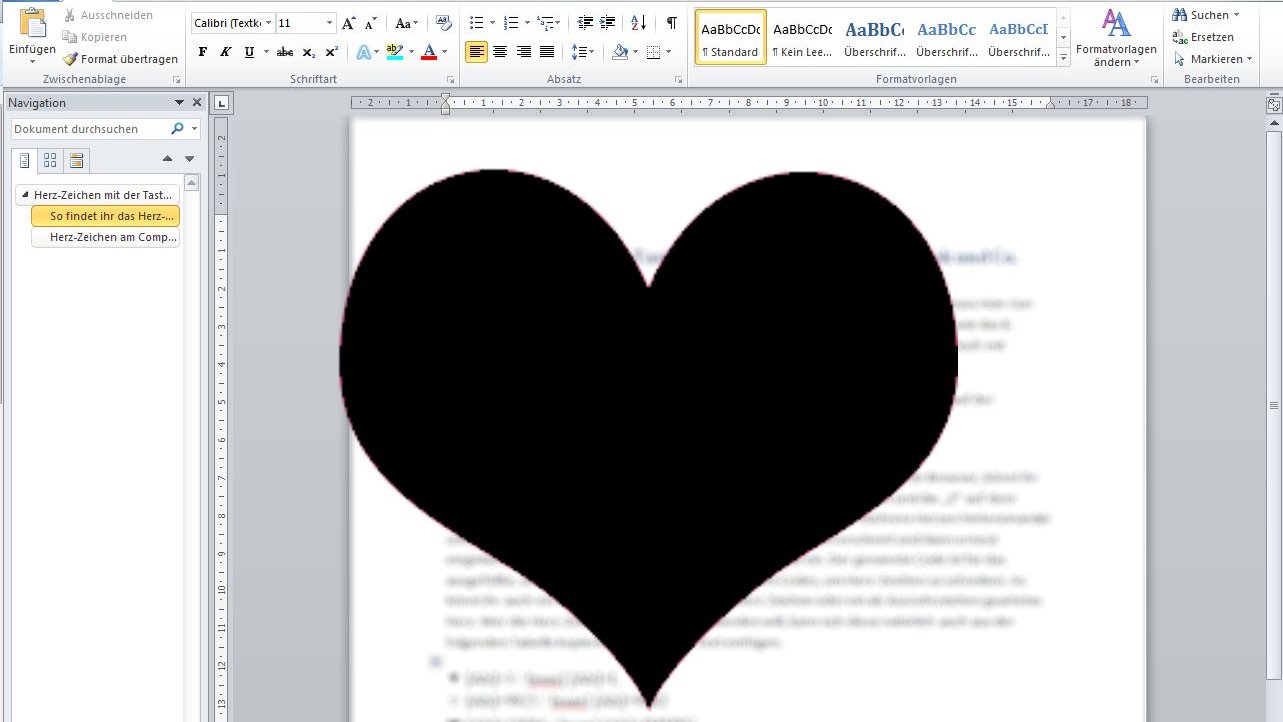Toggle justified text alignment
Image resolution: width=1283 pixels, height=722 pixels.
(x=547, y=52)
